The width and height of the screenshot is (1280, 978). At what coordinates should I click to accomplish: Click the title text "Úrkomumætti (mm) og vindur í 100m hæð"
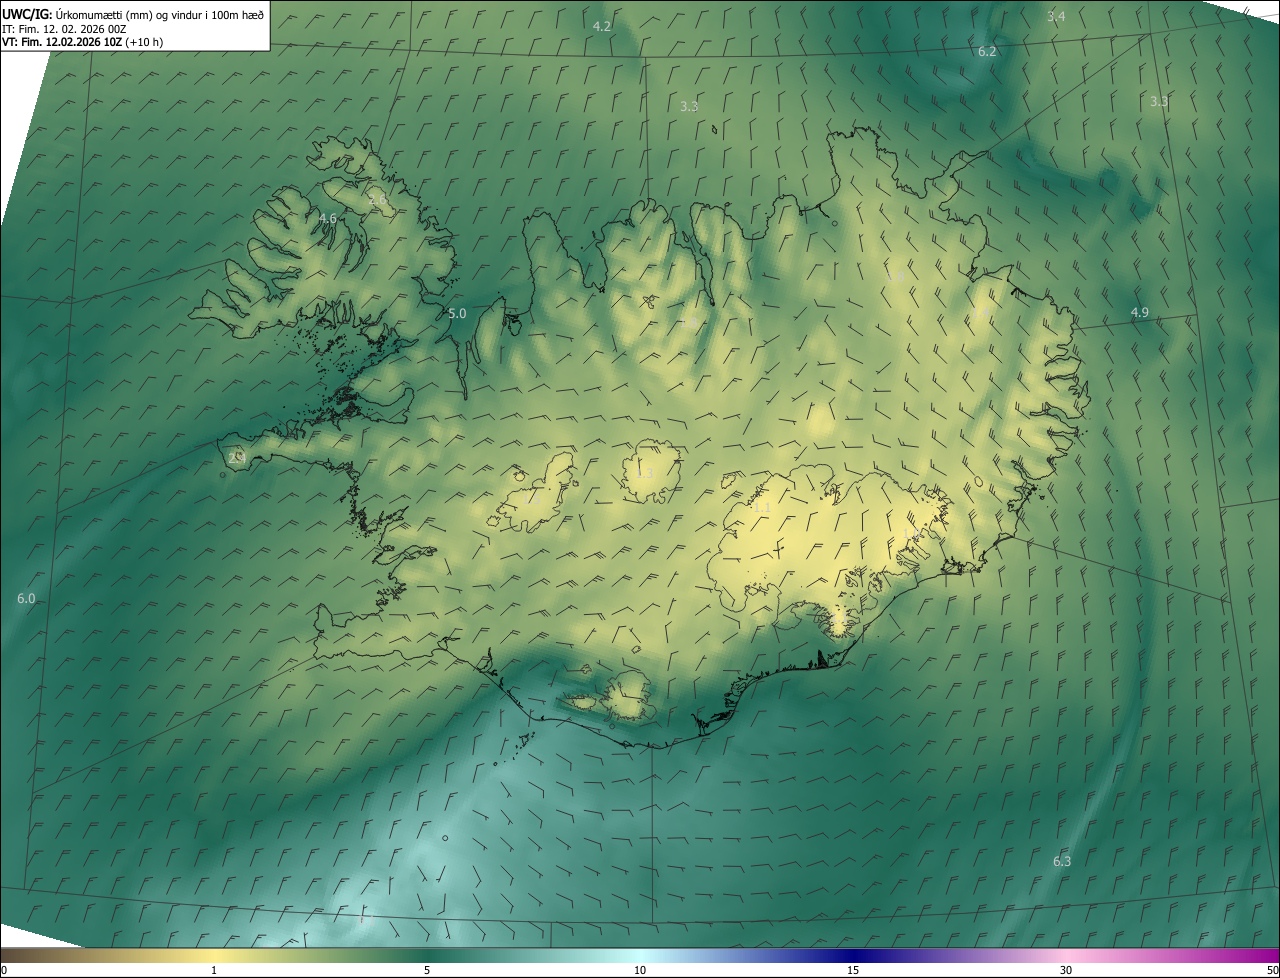(x=160, y=14)
